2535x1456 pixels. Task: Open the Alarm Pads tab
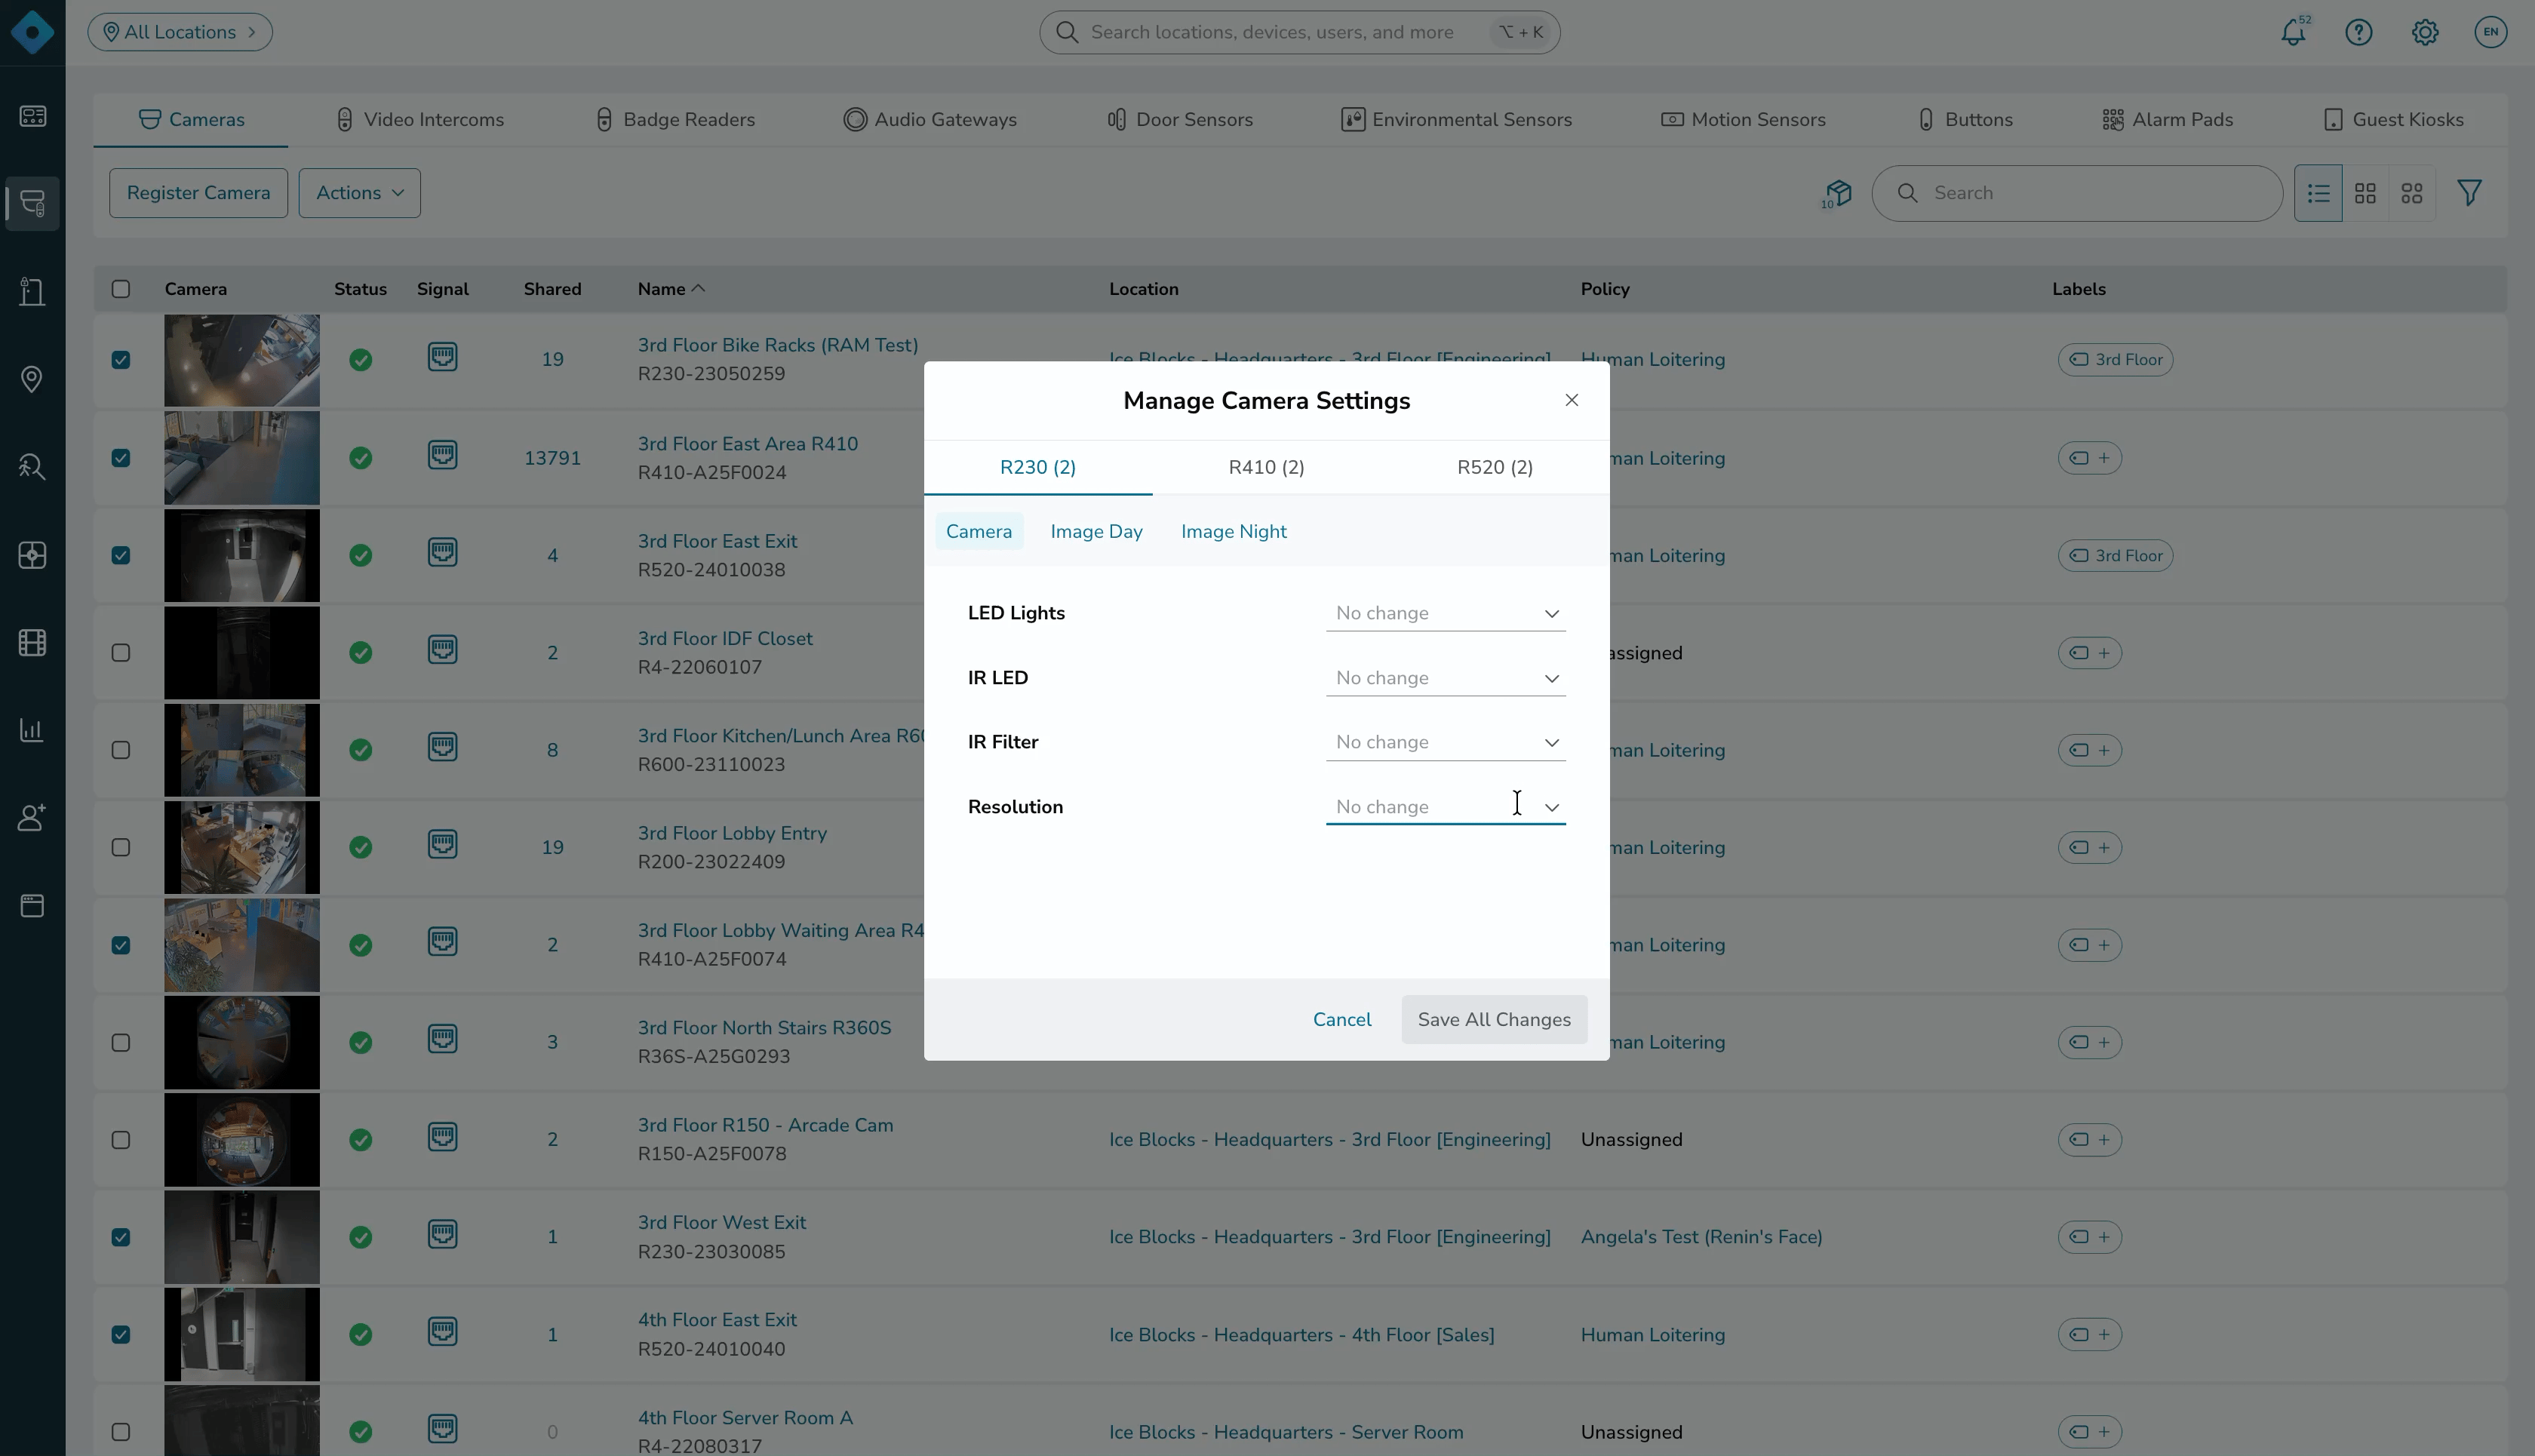coord(2168,120)
